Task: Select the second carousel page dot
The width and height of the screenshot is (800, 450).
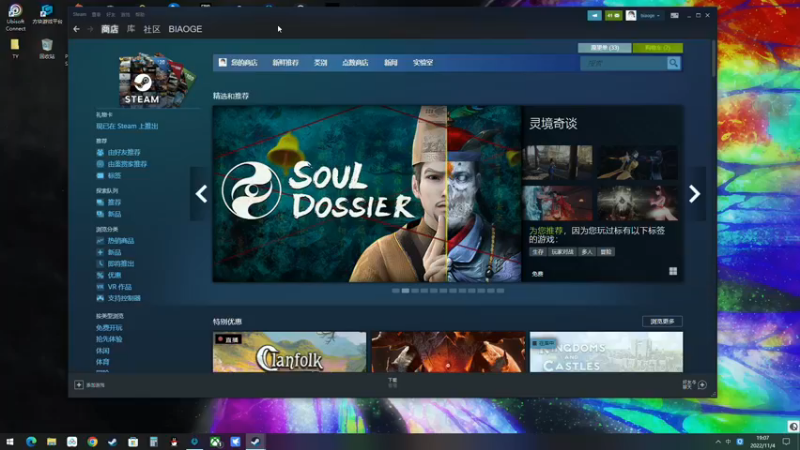Action: (x=405, y=291)
